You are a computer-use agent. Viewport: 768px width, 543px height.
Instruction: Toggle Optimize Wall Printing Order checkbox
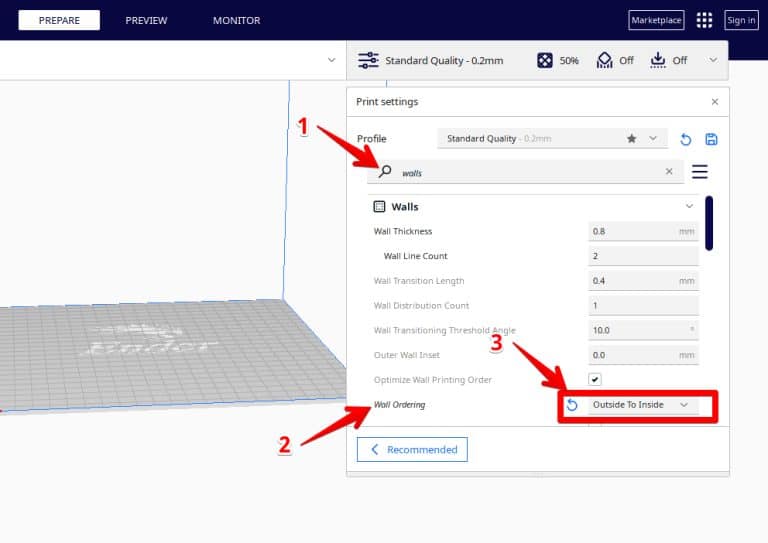coord(595,380)
